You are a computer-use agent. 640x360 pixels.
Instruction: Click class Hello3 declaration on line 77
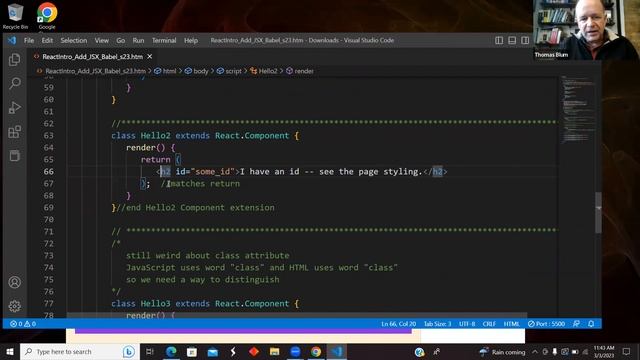[x=205, y=304]
